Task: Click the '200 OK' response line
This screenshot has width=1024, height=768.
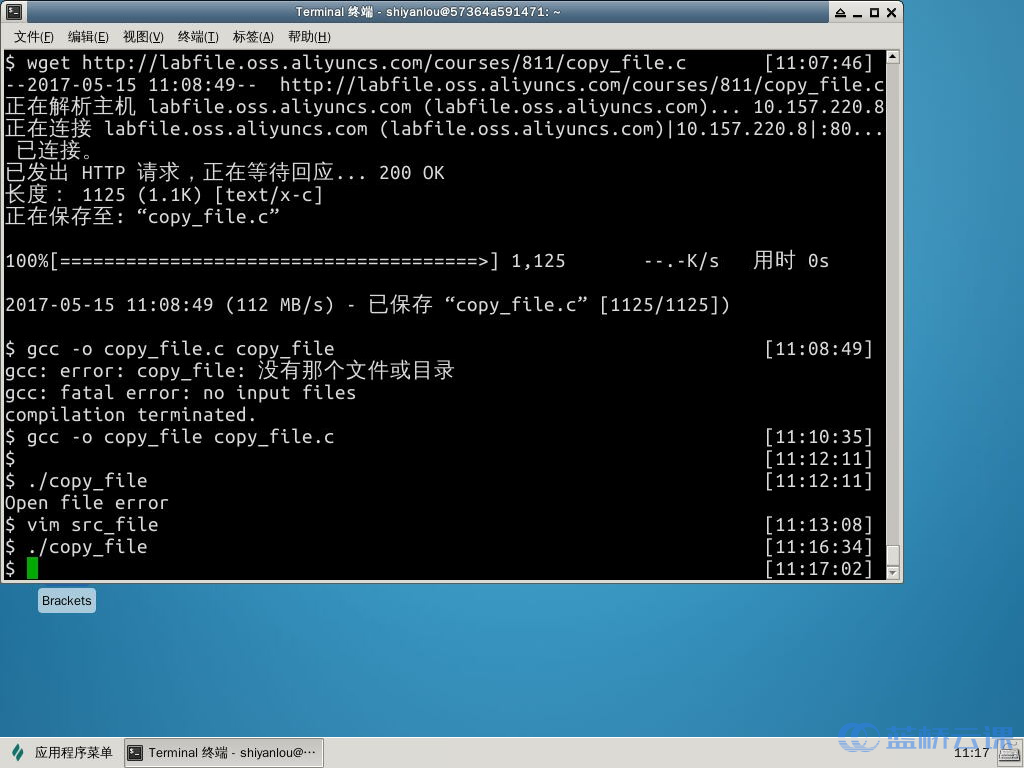Action: point(225,172)
